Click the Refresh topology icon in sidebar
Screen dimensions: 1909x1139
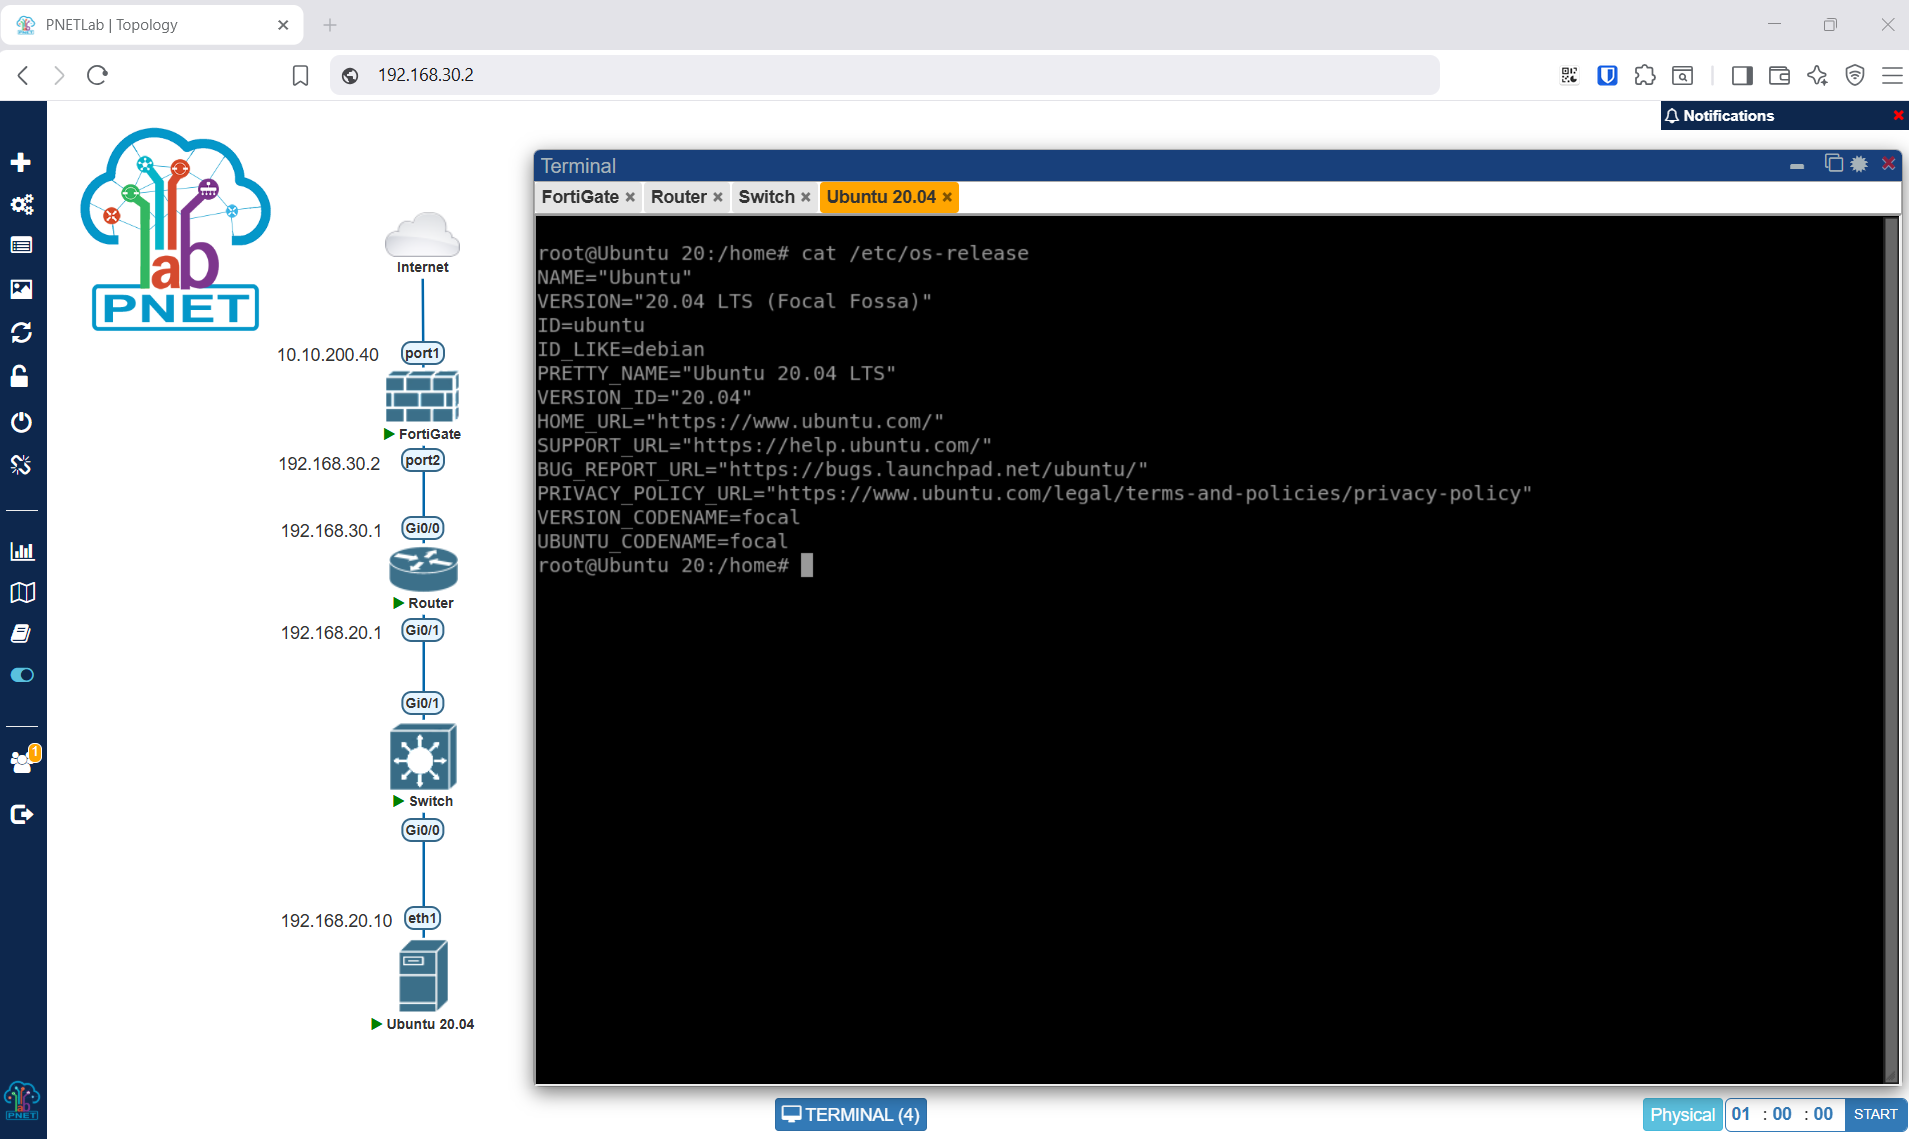tap(21, 332)
